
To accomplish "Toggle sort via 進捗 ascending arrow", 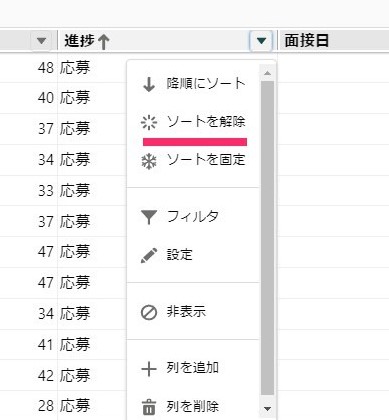I will point(104,42).
